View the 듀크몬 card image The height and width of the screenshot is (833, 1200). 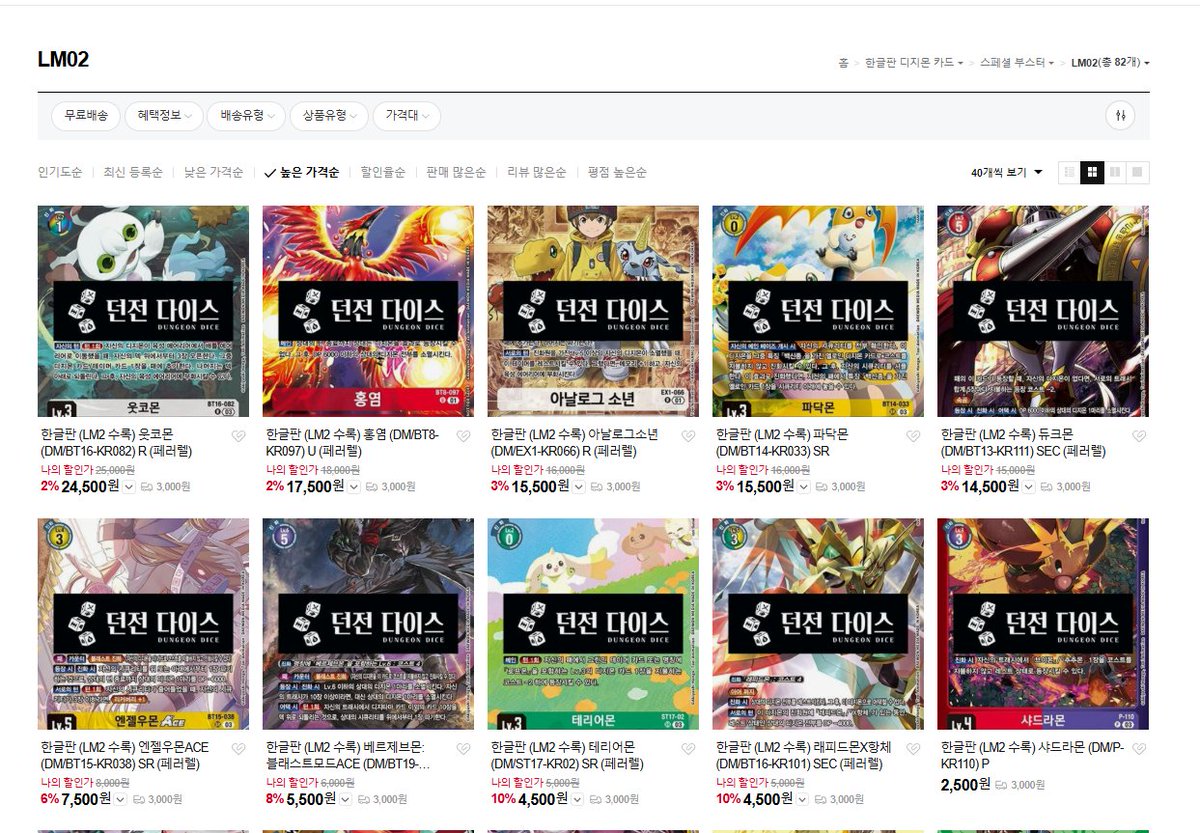tap(1043, 312)
